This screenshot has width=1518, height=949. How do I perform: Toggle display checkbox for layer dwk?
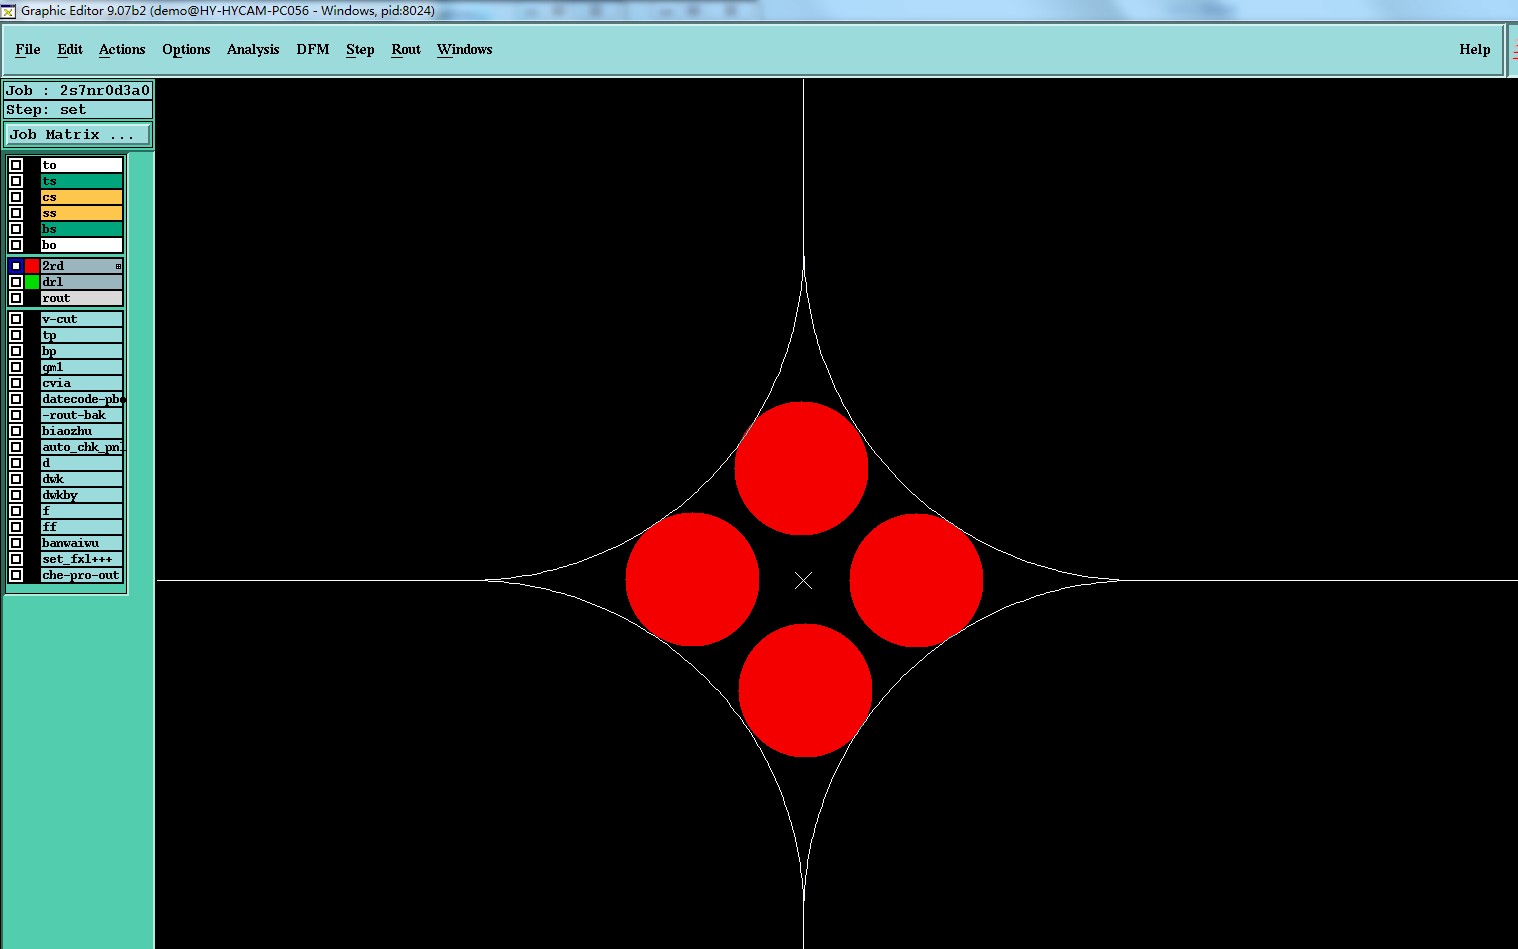(x=16, y=479)
